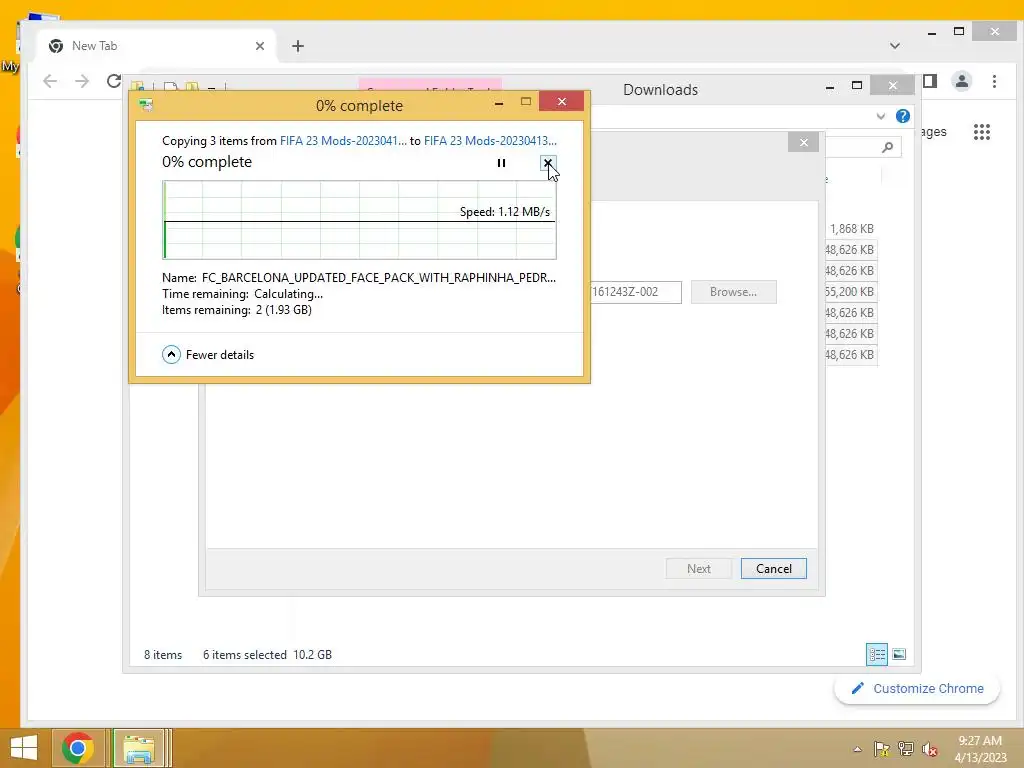Minimize the Downloads Explorer window

tap(830, 87)
